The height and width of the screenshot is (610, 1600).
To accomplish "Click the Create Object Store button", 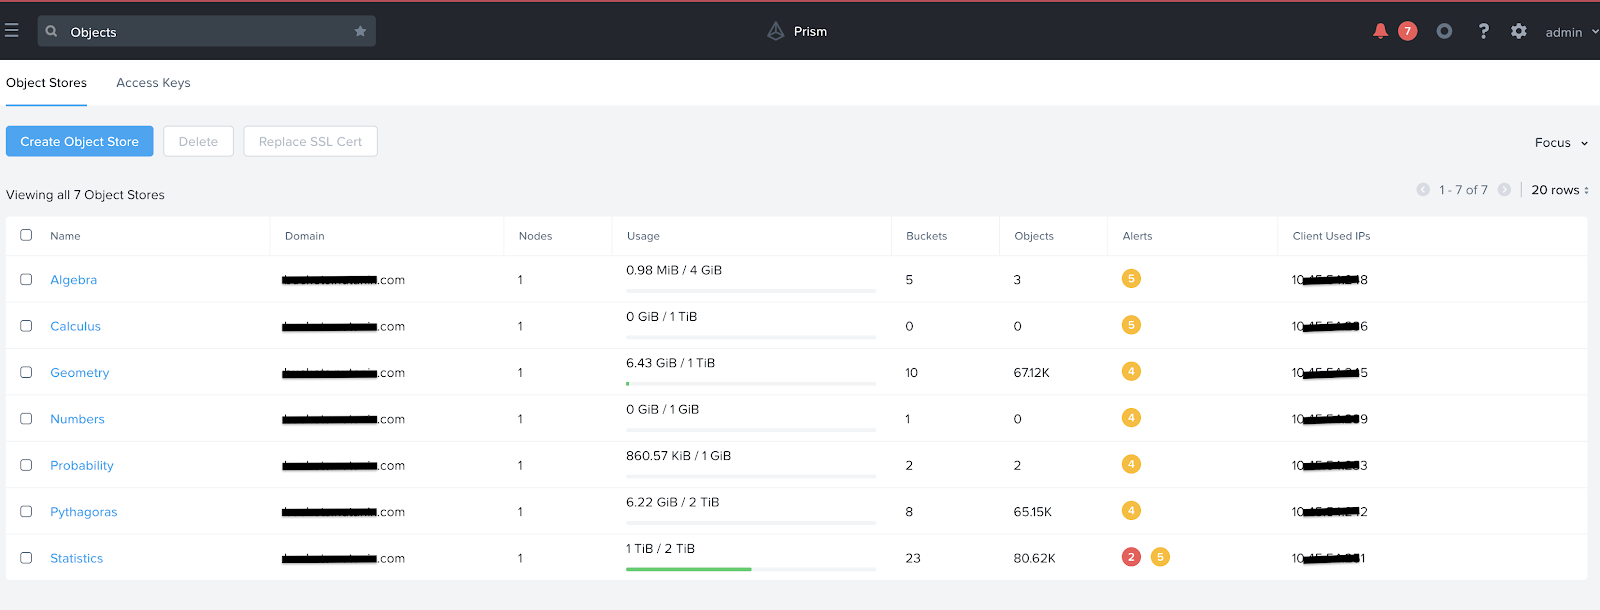I will pos(80,141).
